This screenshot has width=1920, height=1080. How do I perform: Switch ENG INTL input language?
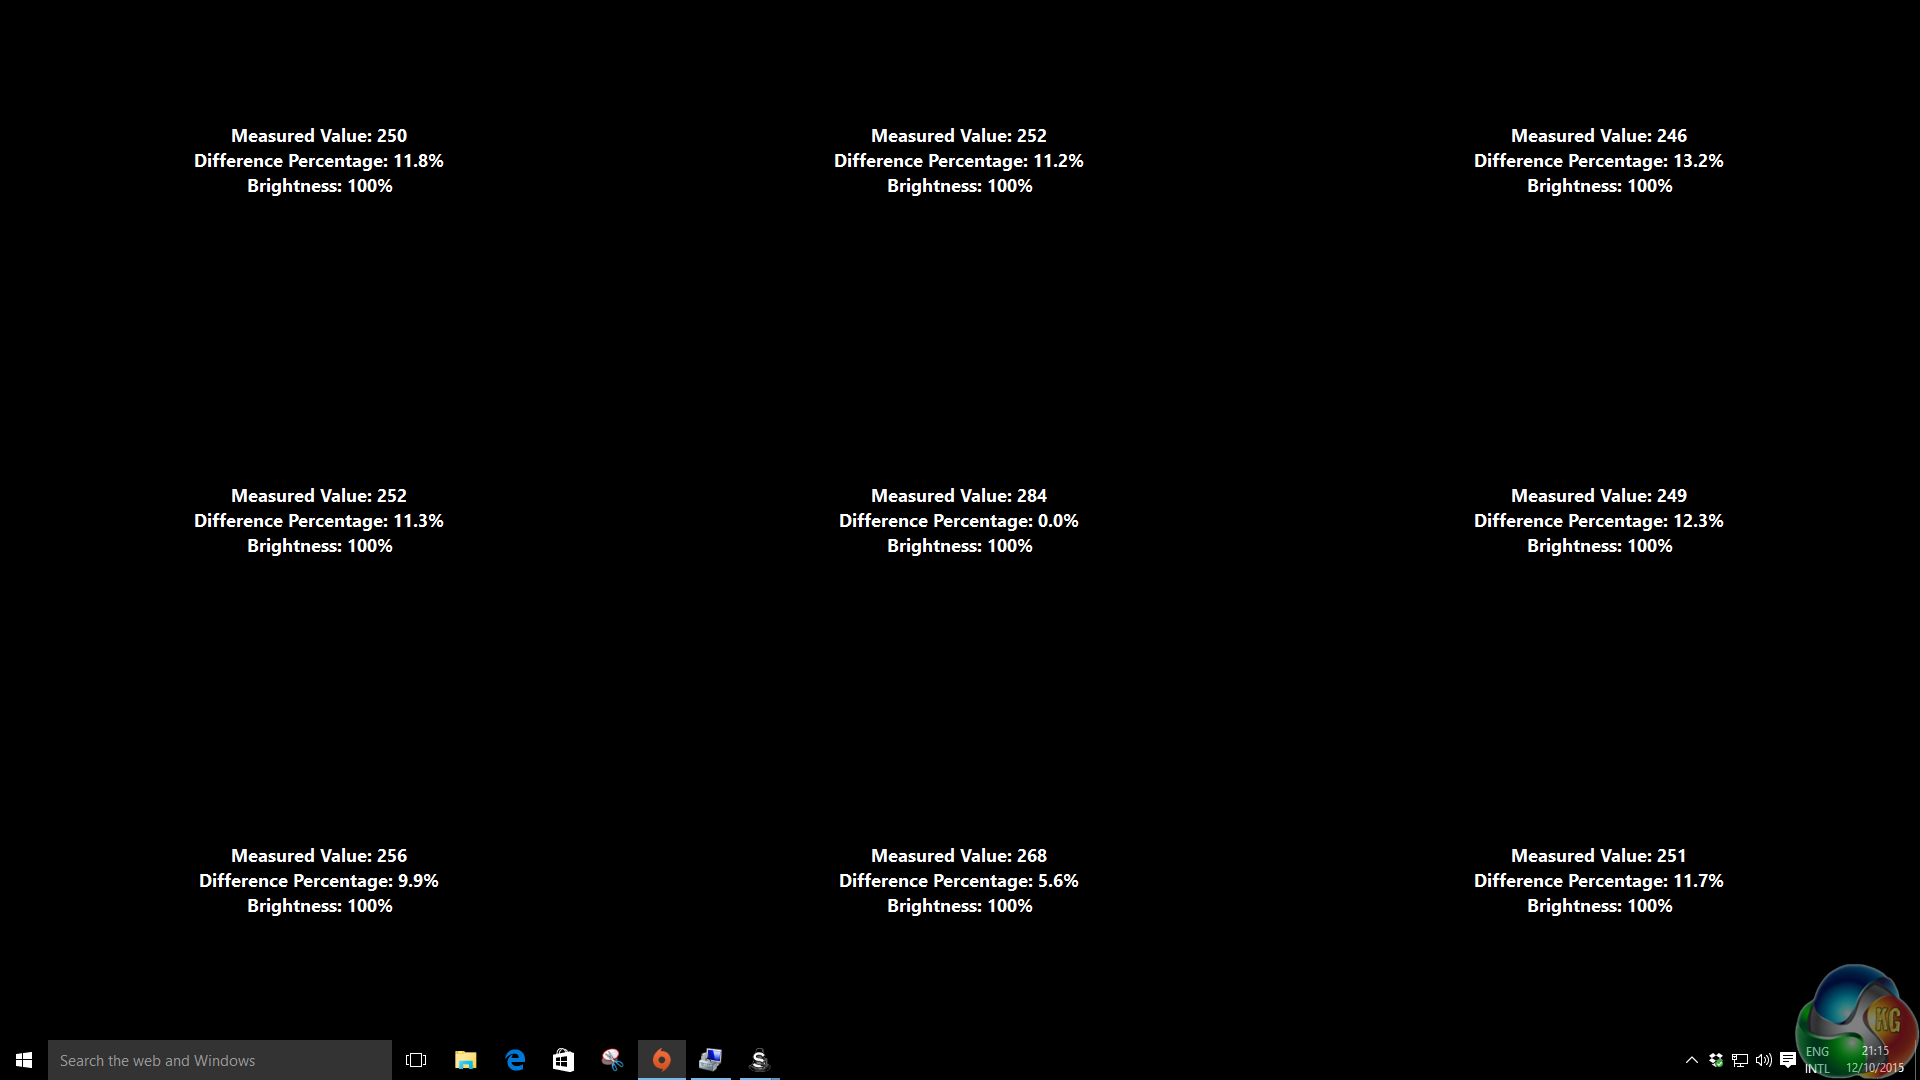pyautogui.click(x=1817, y=1060)
